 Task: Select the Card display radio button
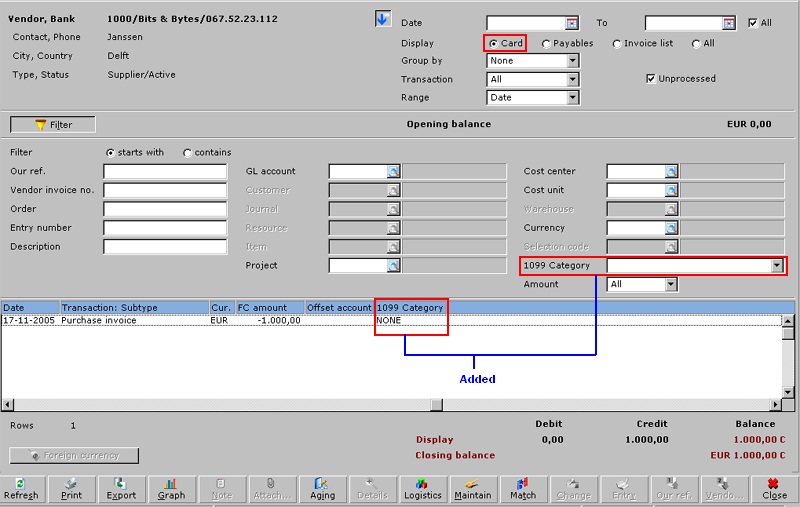click(493, 44)
